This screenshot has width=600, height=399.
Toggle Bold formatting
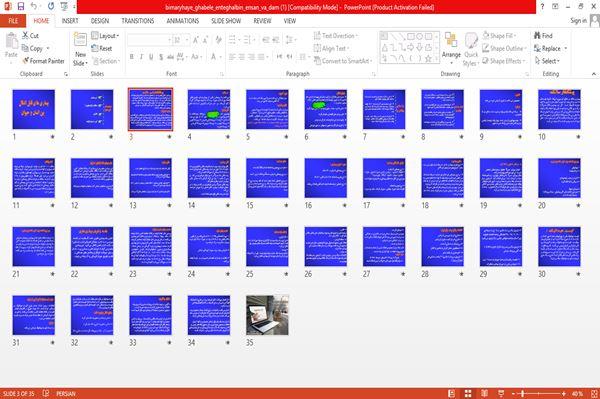132,57
